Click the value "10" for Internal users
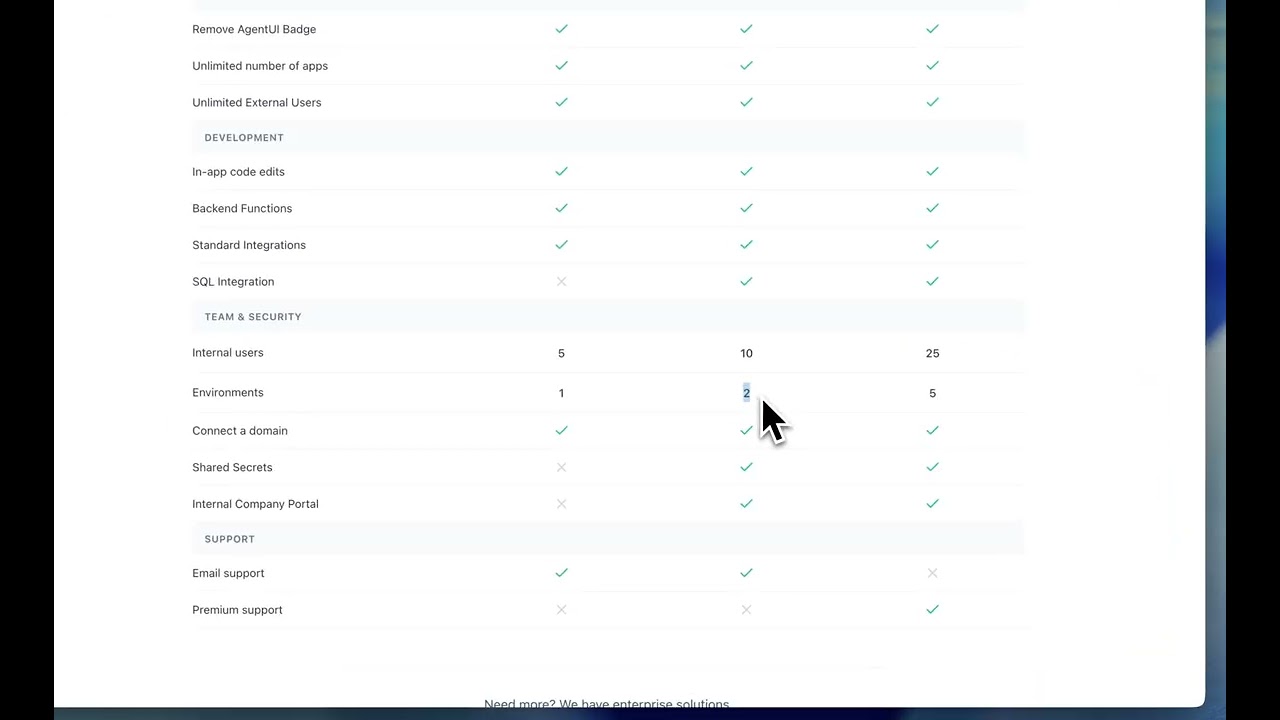 click(746, 353)
